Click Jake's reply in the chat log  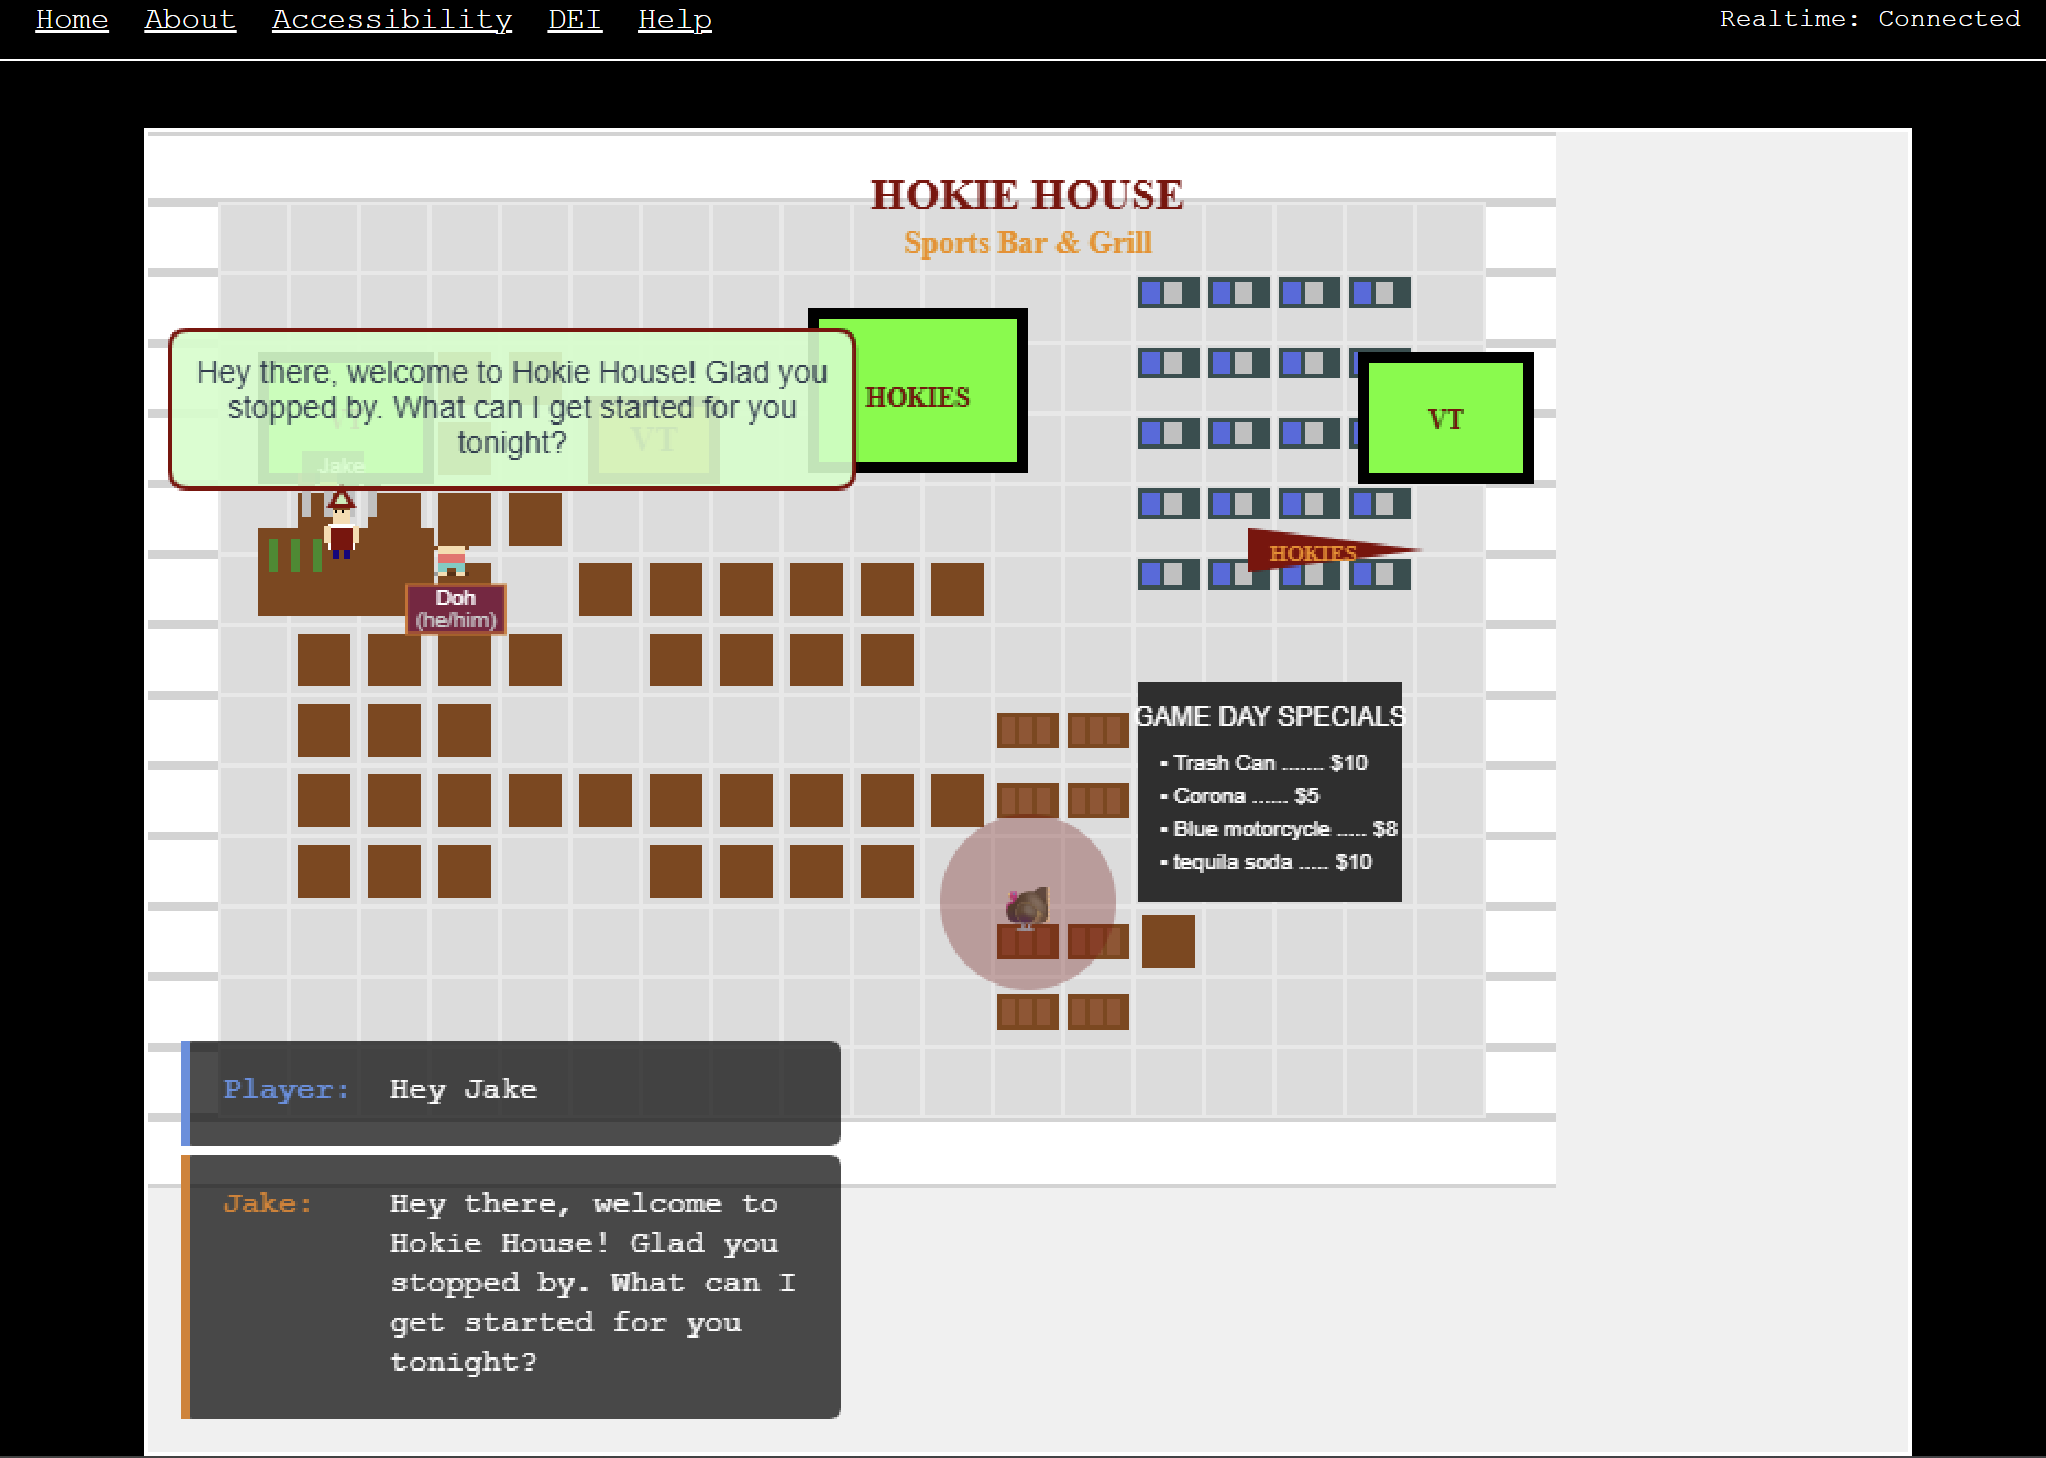[512, 1284]
